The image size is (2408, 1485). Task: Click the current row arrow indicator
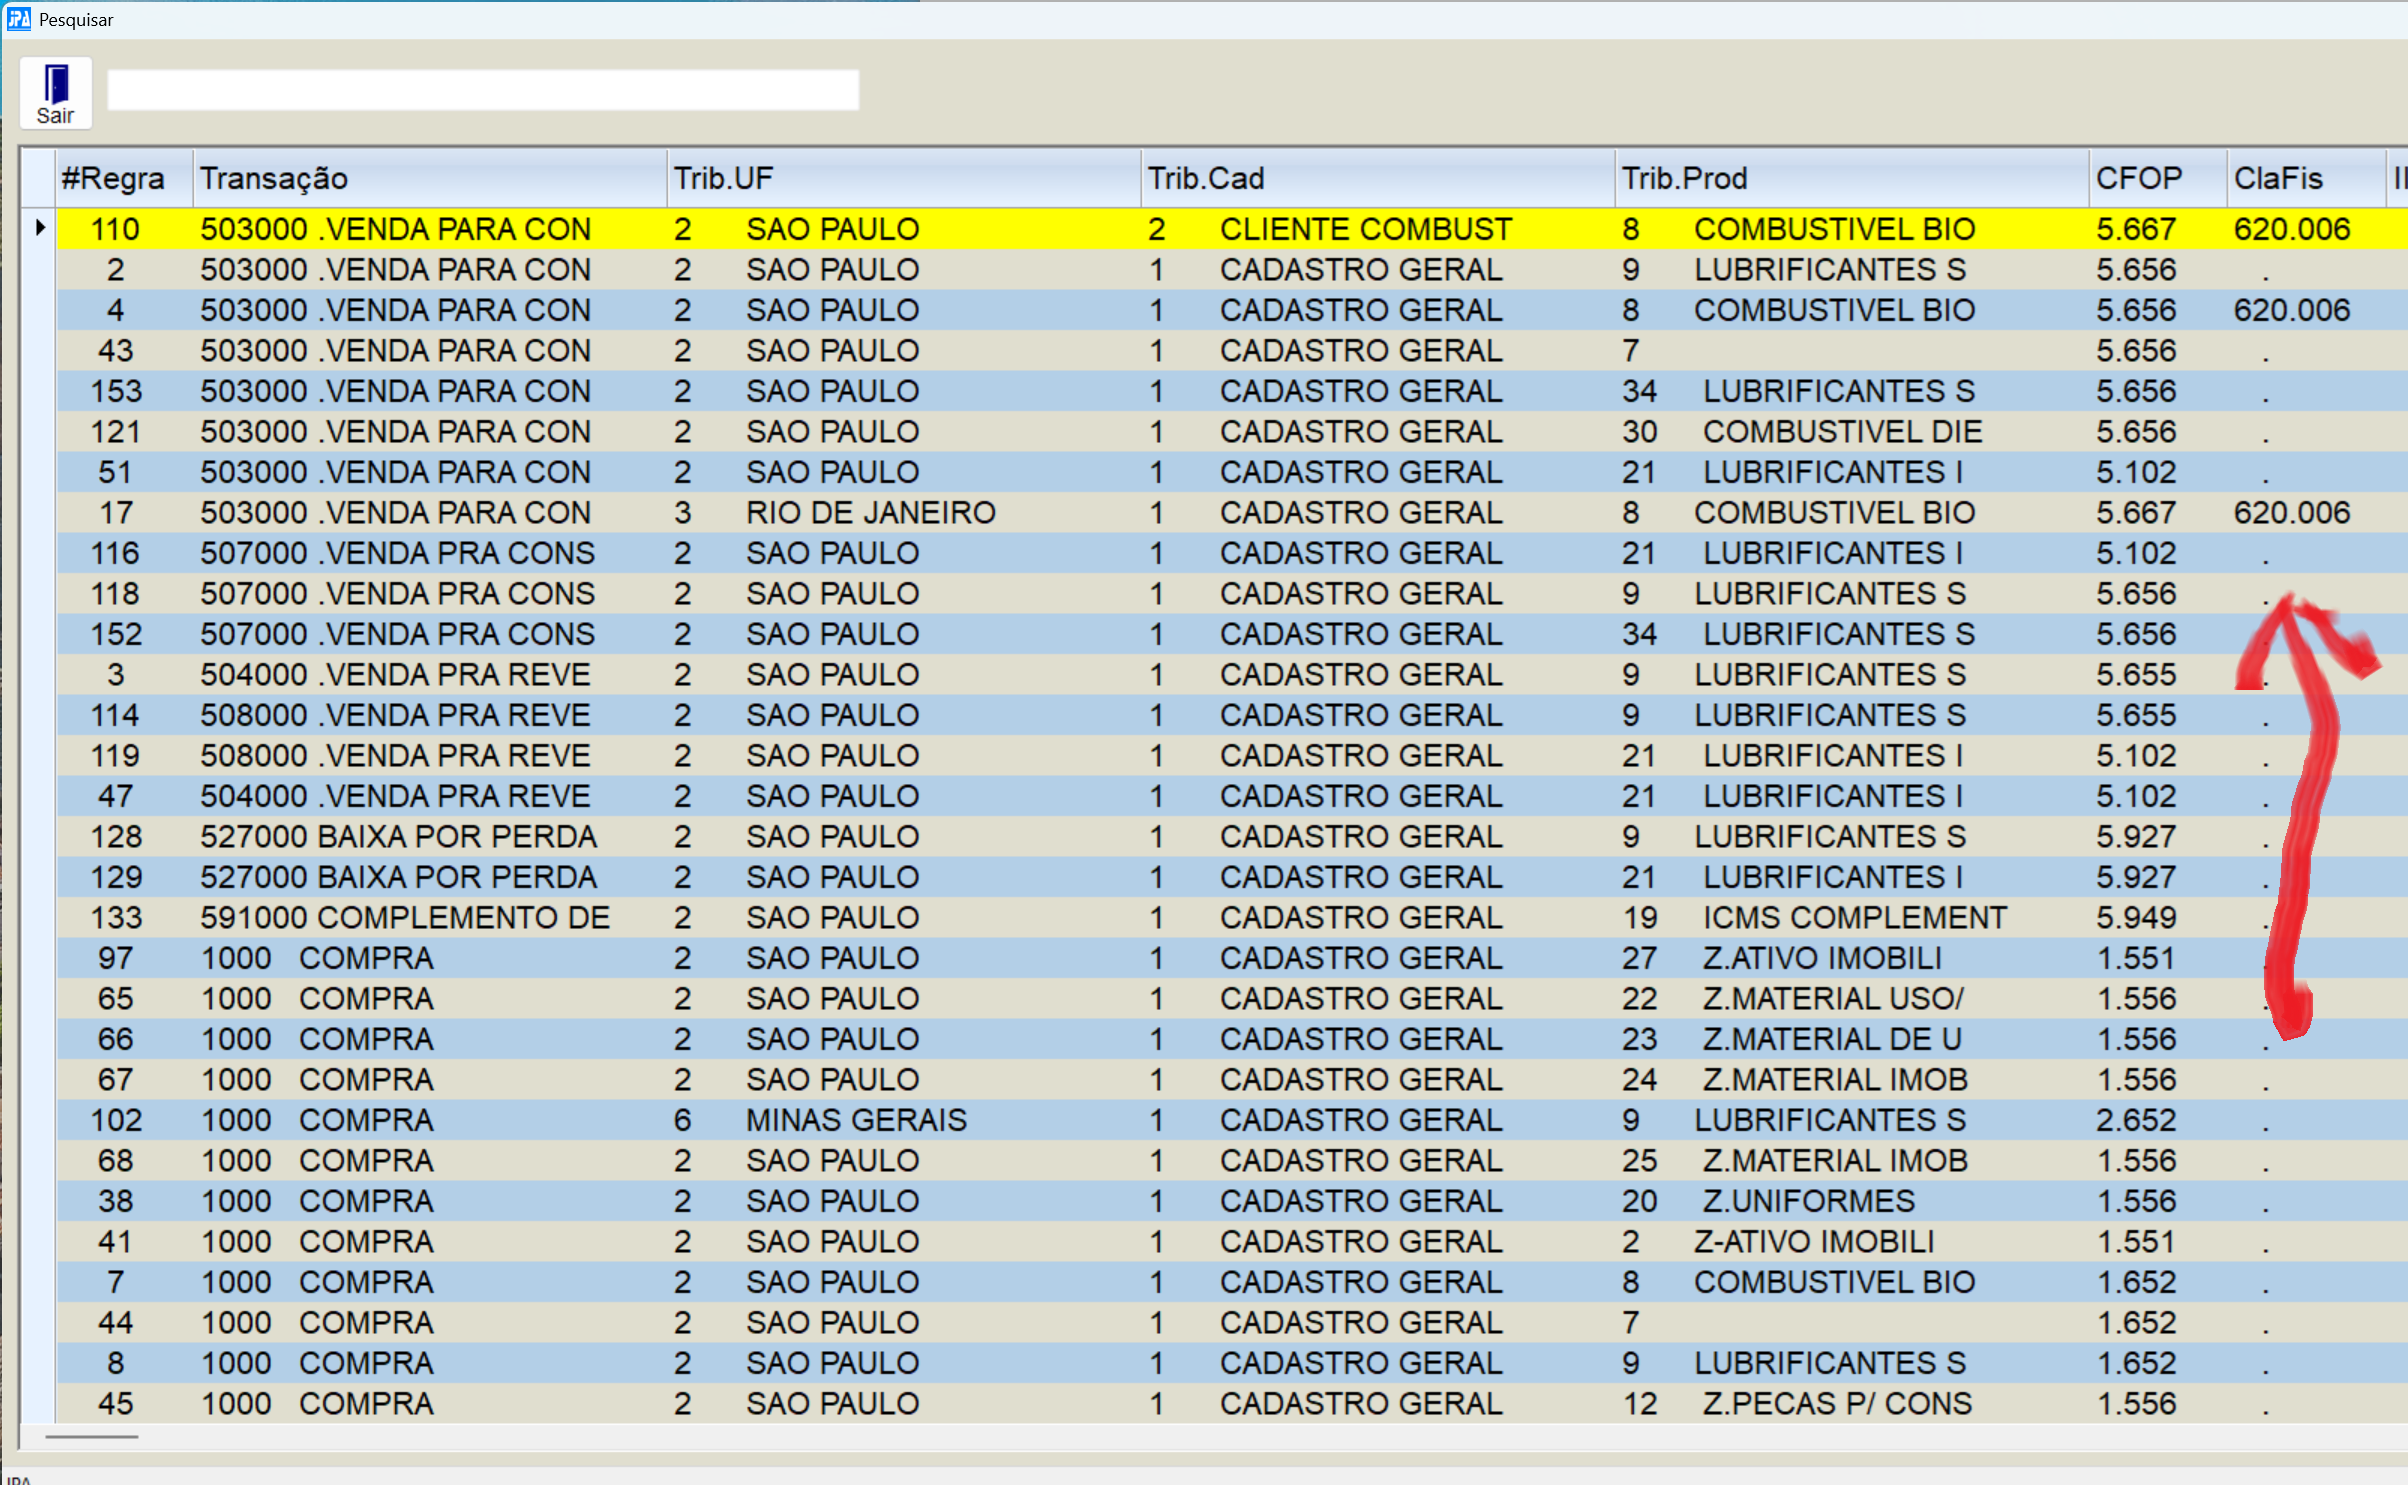[40, 228]
